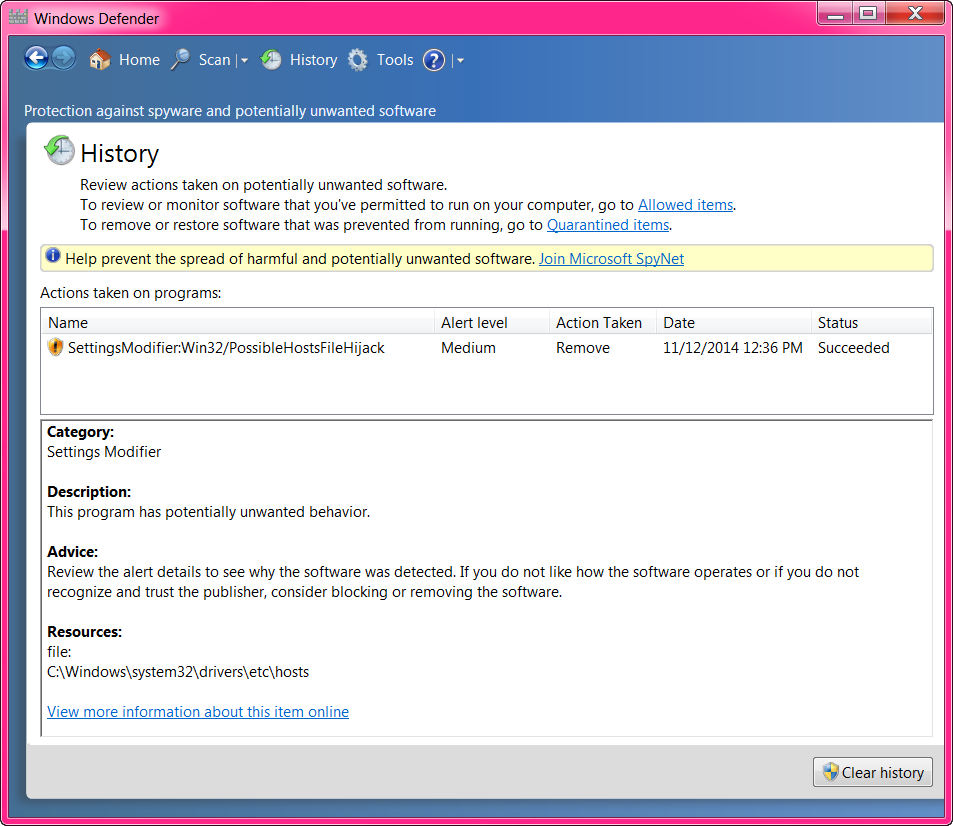953x826 pixels.
Task: Go to Home in the toolbar
Action: pyautogui.click(x=139, y=60)
